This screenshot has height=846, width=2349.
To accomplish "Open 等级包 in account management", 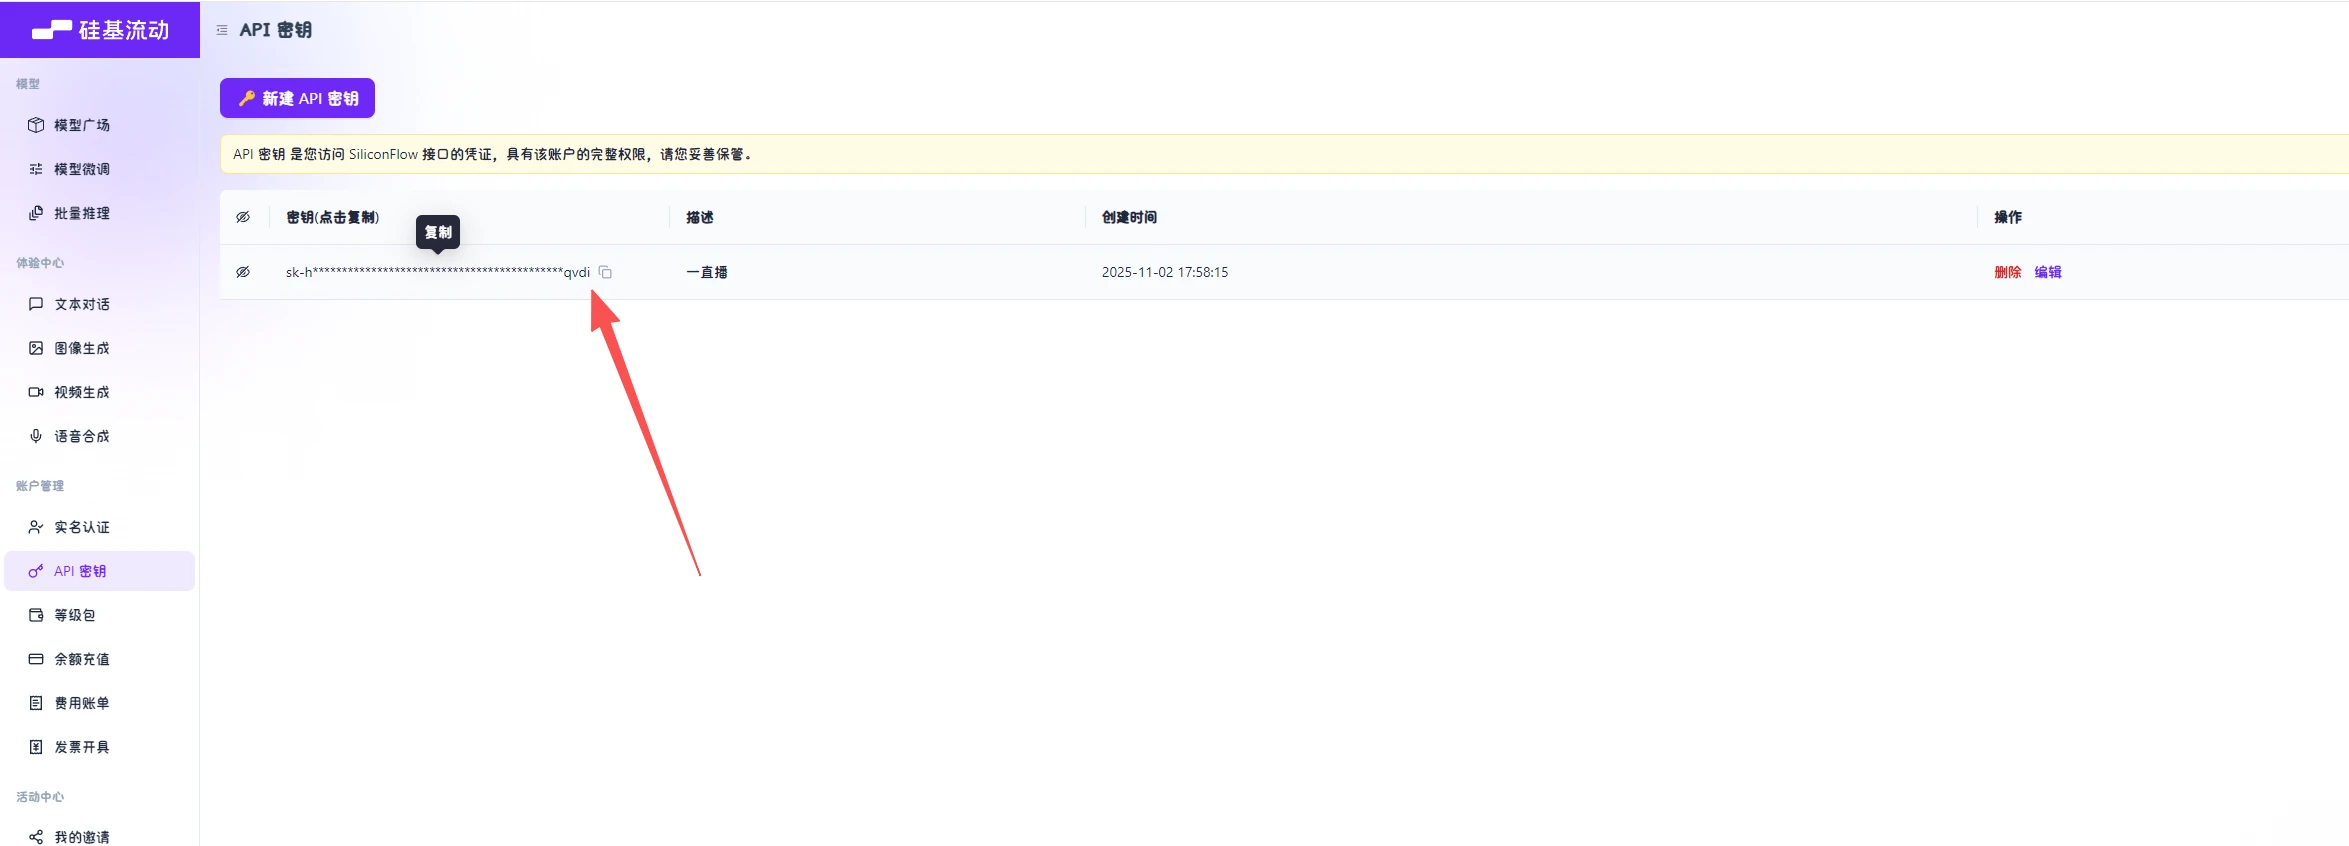I will coord(74,615).
